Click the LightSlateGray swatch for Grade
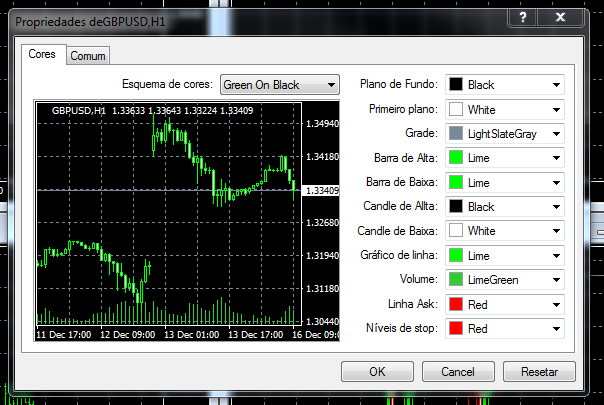Image resolution: width=604 pixels, height=405 pixels. [456, 134]
